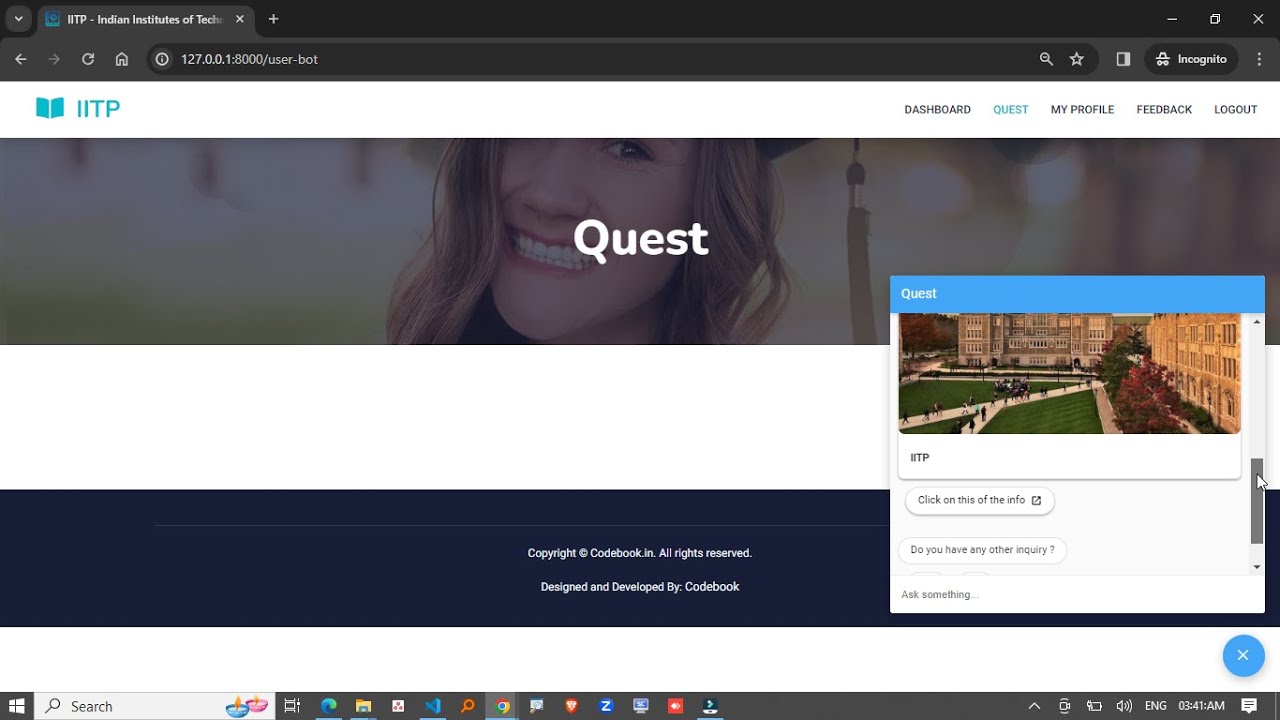1280x720 pixels.
Task: Click the Codebook link in the footer
Action: click(x=712, y=587)
